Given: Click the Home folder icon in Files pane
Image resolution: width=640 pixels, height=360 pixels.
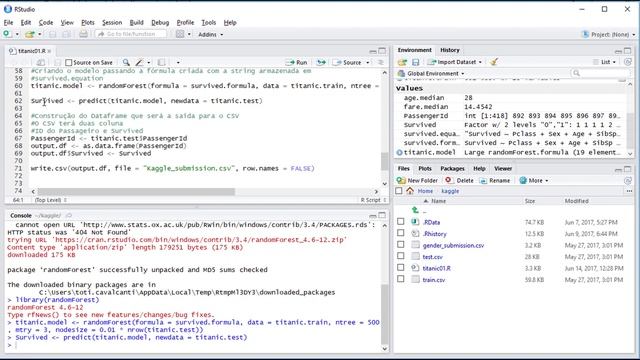Looking at the screenshot, I should point(410,191).
